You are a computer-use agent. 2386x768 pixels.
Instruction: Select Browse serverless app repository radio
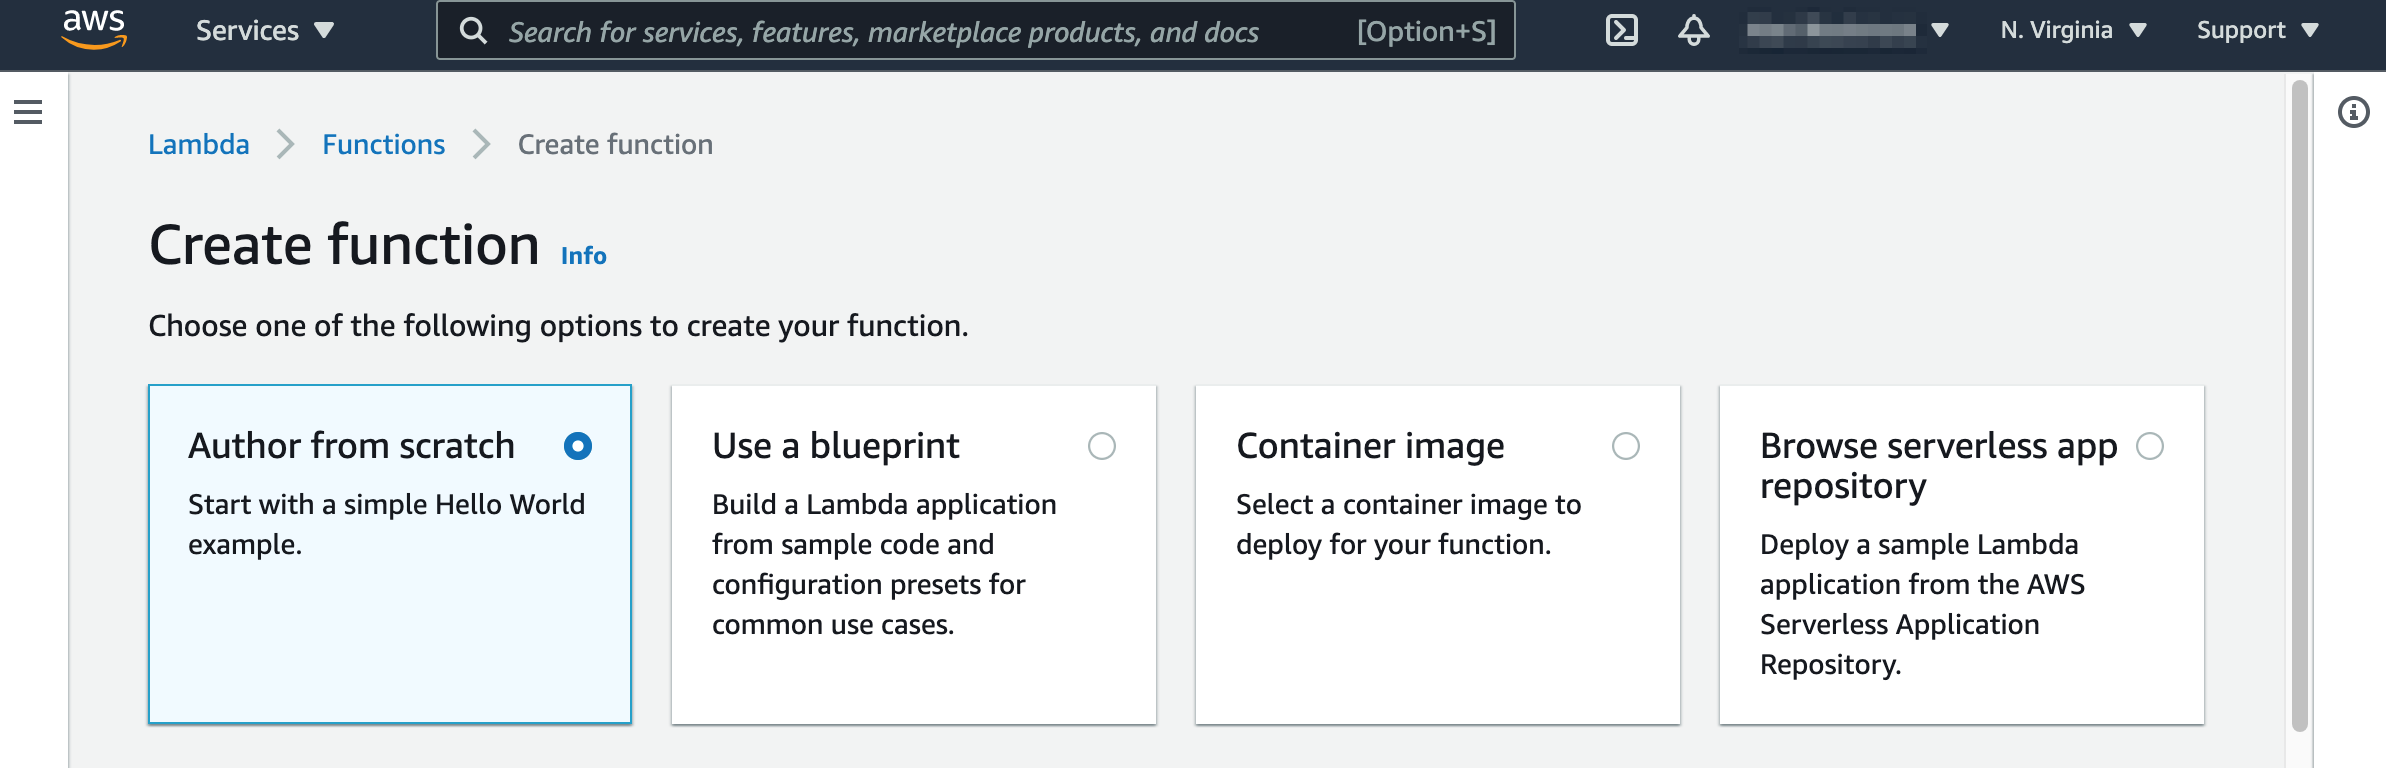(2150, 446)
